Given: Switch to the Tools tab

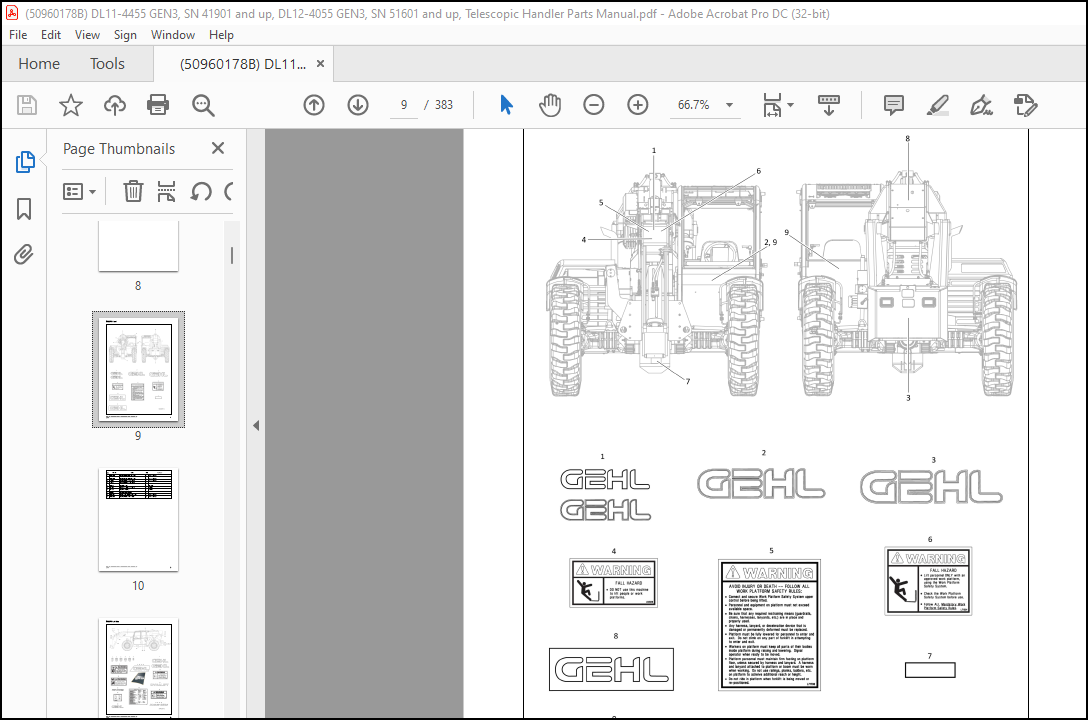Looking at the screenshot, I should coord(107,64).
